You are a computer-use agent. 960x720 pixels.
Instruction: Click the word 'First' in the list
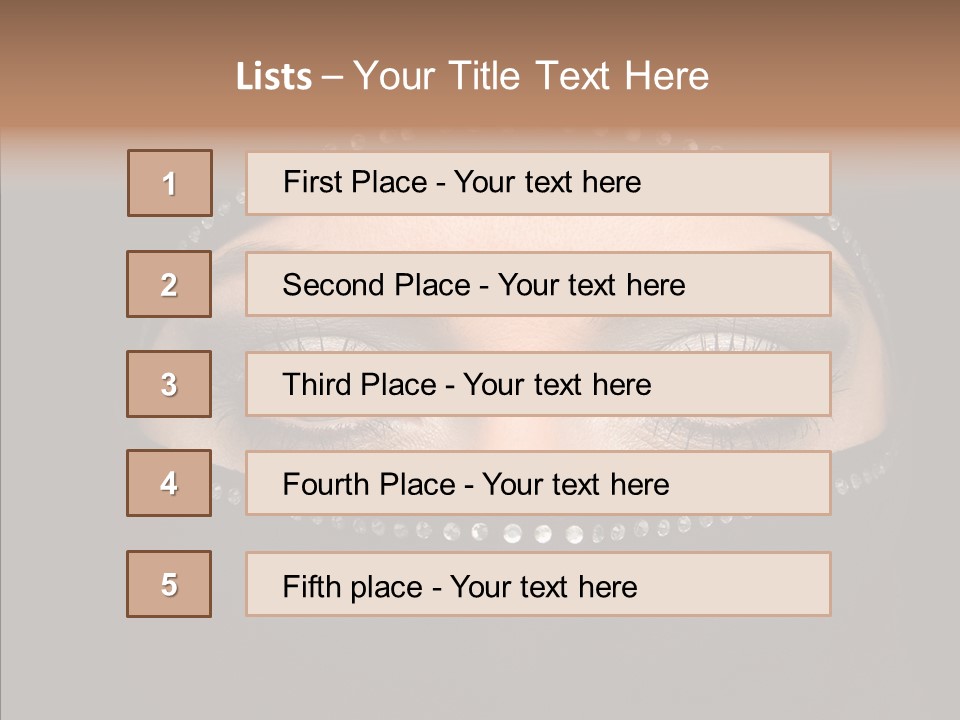click(309, 183)
